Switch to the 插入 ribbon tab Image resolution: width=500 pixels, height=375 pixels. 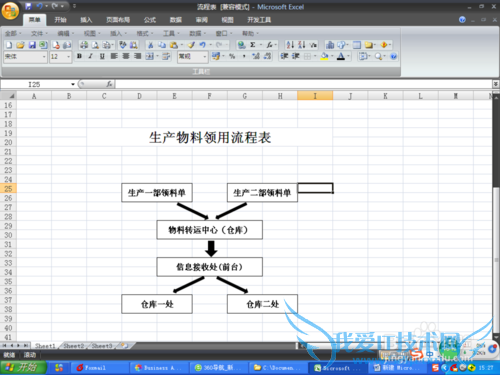click(x=86, y=20)
